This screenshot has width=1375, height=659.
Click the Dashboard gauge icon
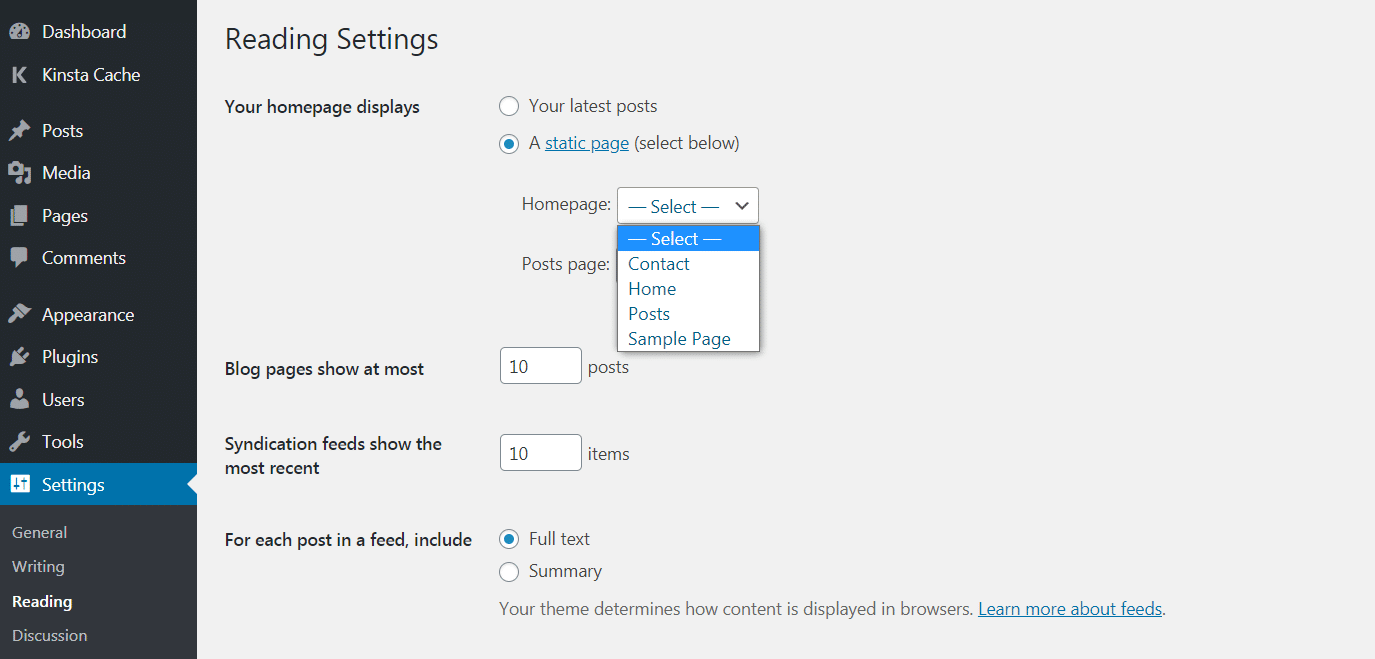[x=19, y=32]
